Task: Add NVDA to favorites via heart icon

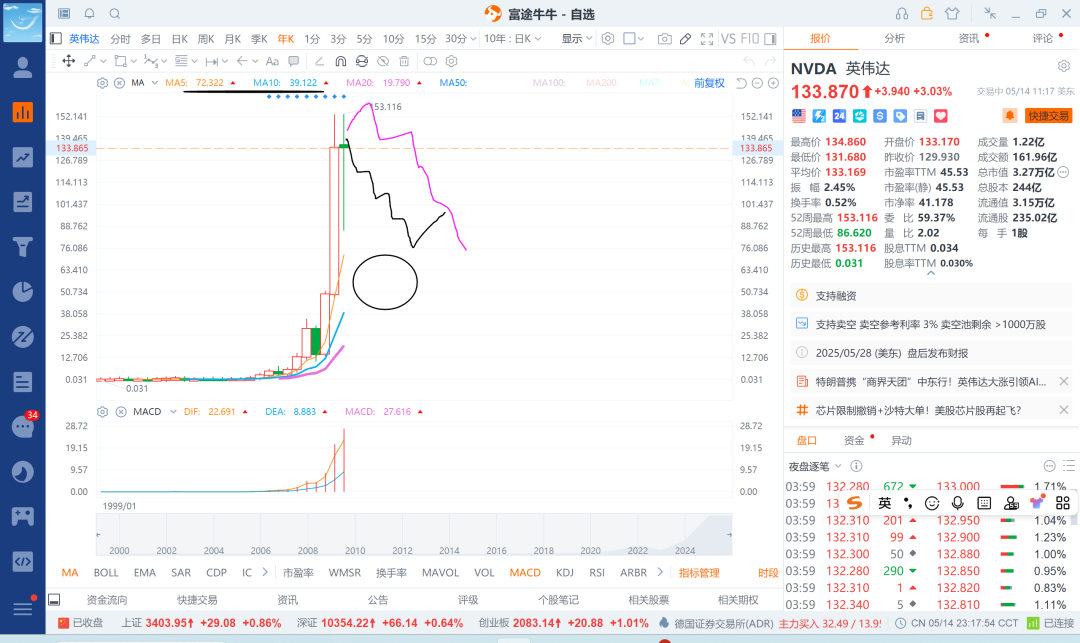Action: point(941,116)
